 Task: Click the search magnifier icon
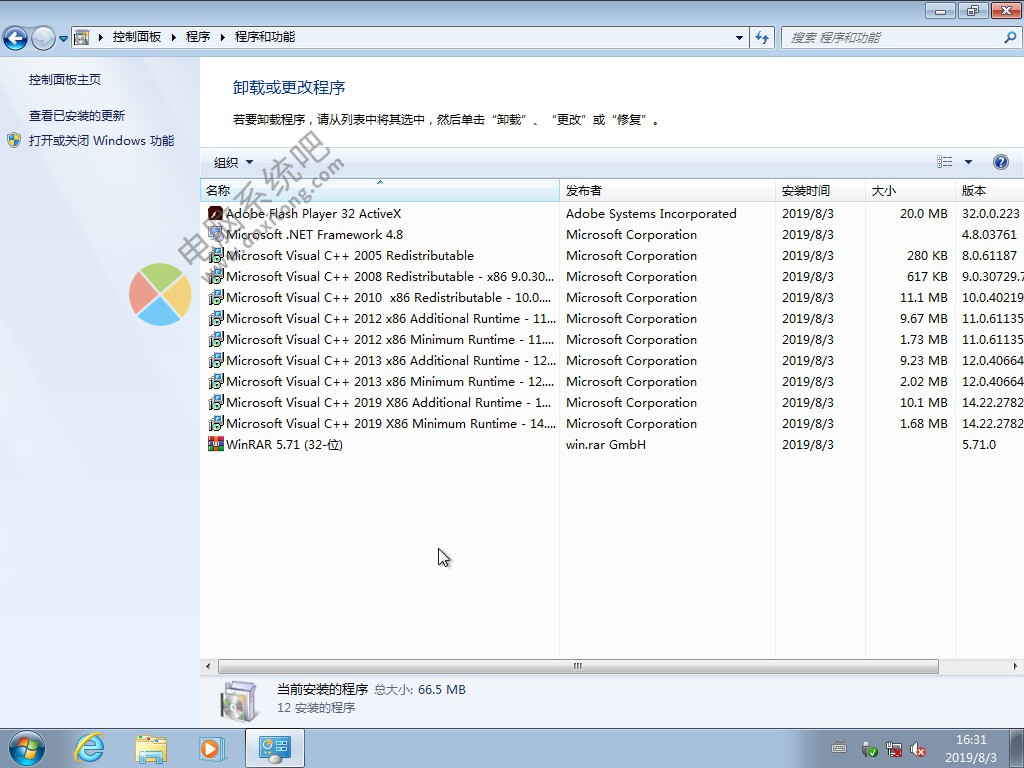[1010, 38]
